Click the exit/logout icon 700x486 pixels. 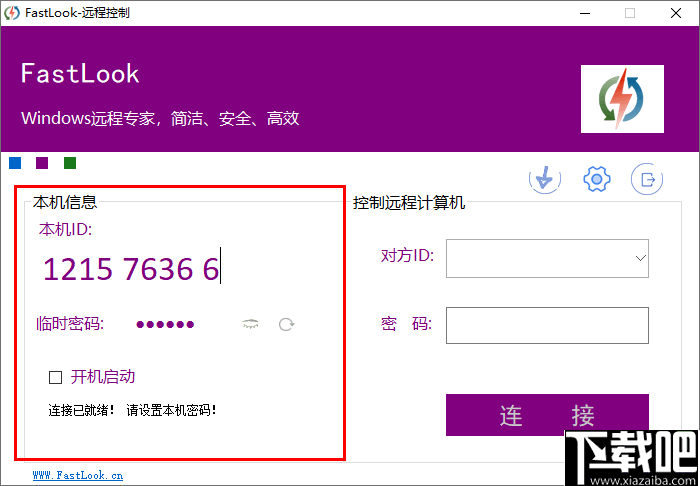pyautogui.click(x=647, y=179)
